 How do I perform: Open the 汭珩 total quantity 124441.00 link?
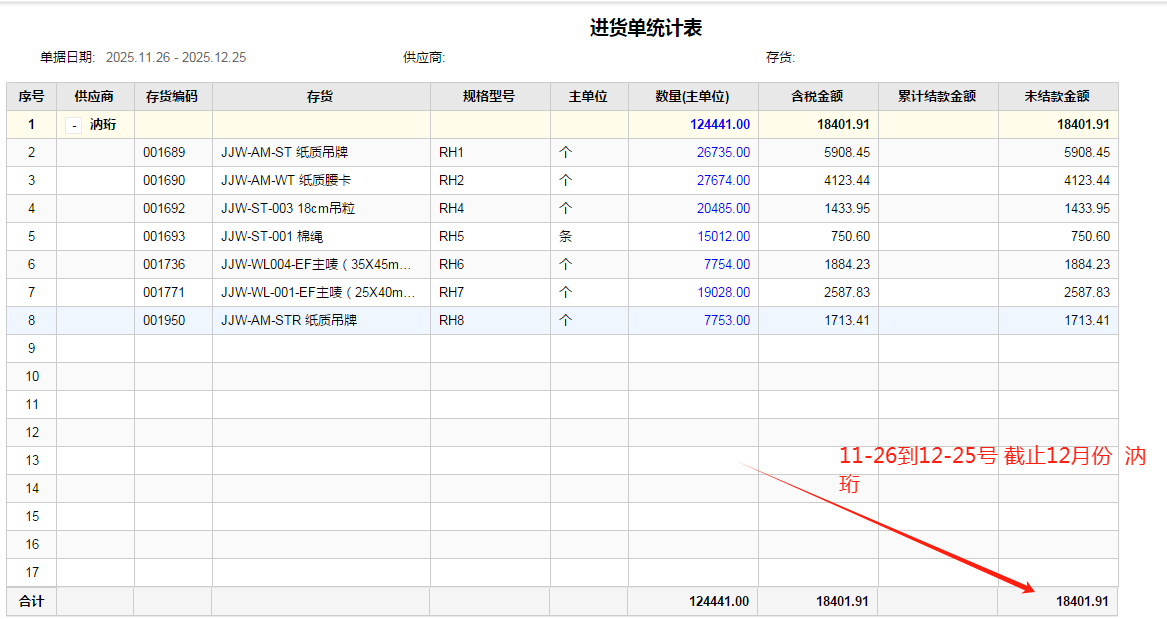(x=719, y=125)
